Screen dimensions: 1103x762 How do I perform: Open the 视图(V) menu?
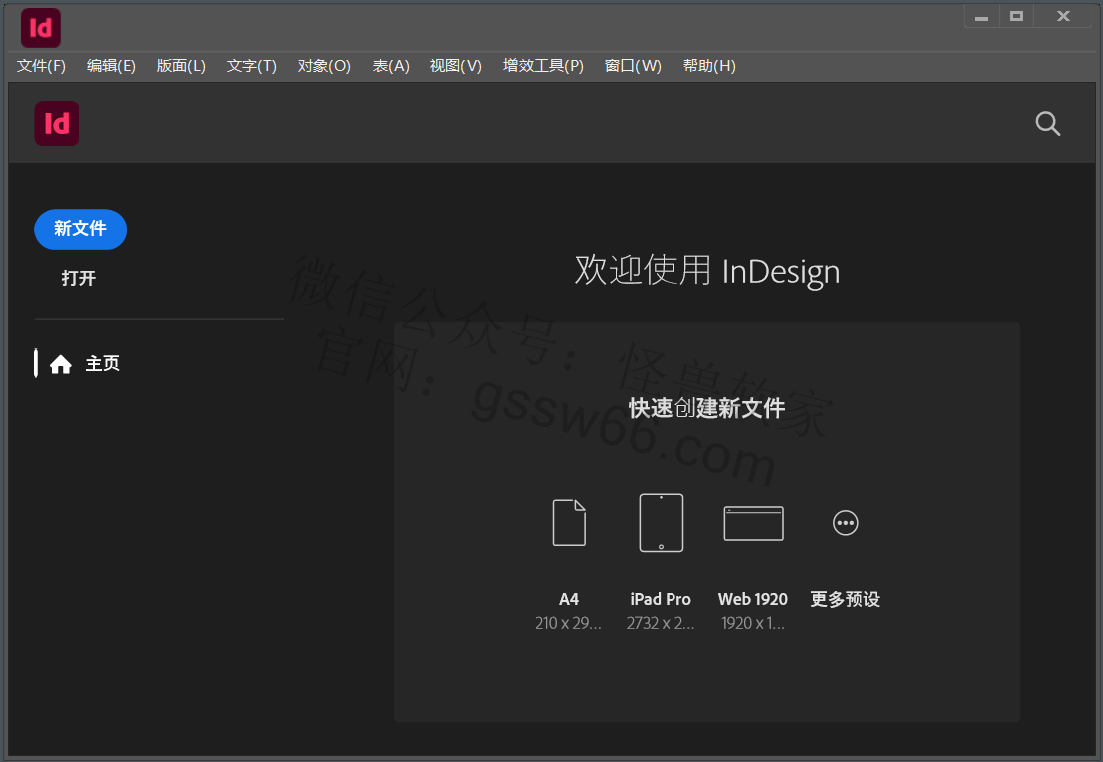(x=455, y=66)
